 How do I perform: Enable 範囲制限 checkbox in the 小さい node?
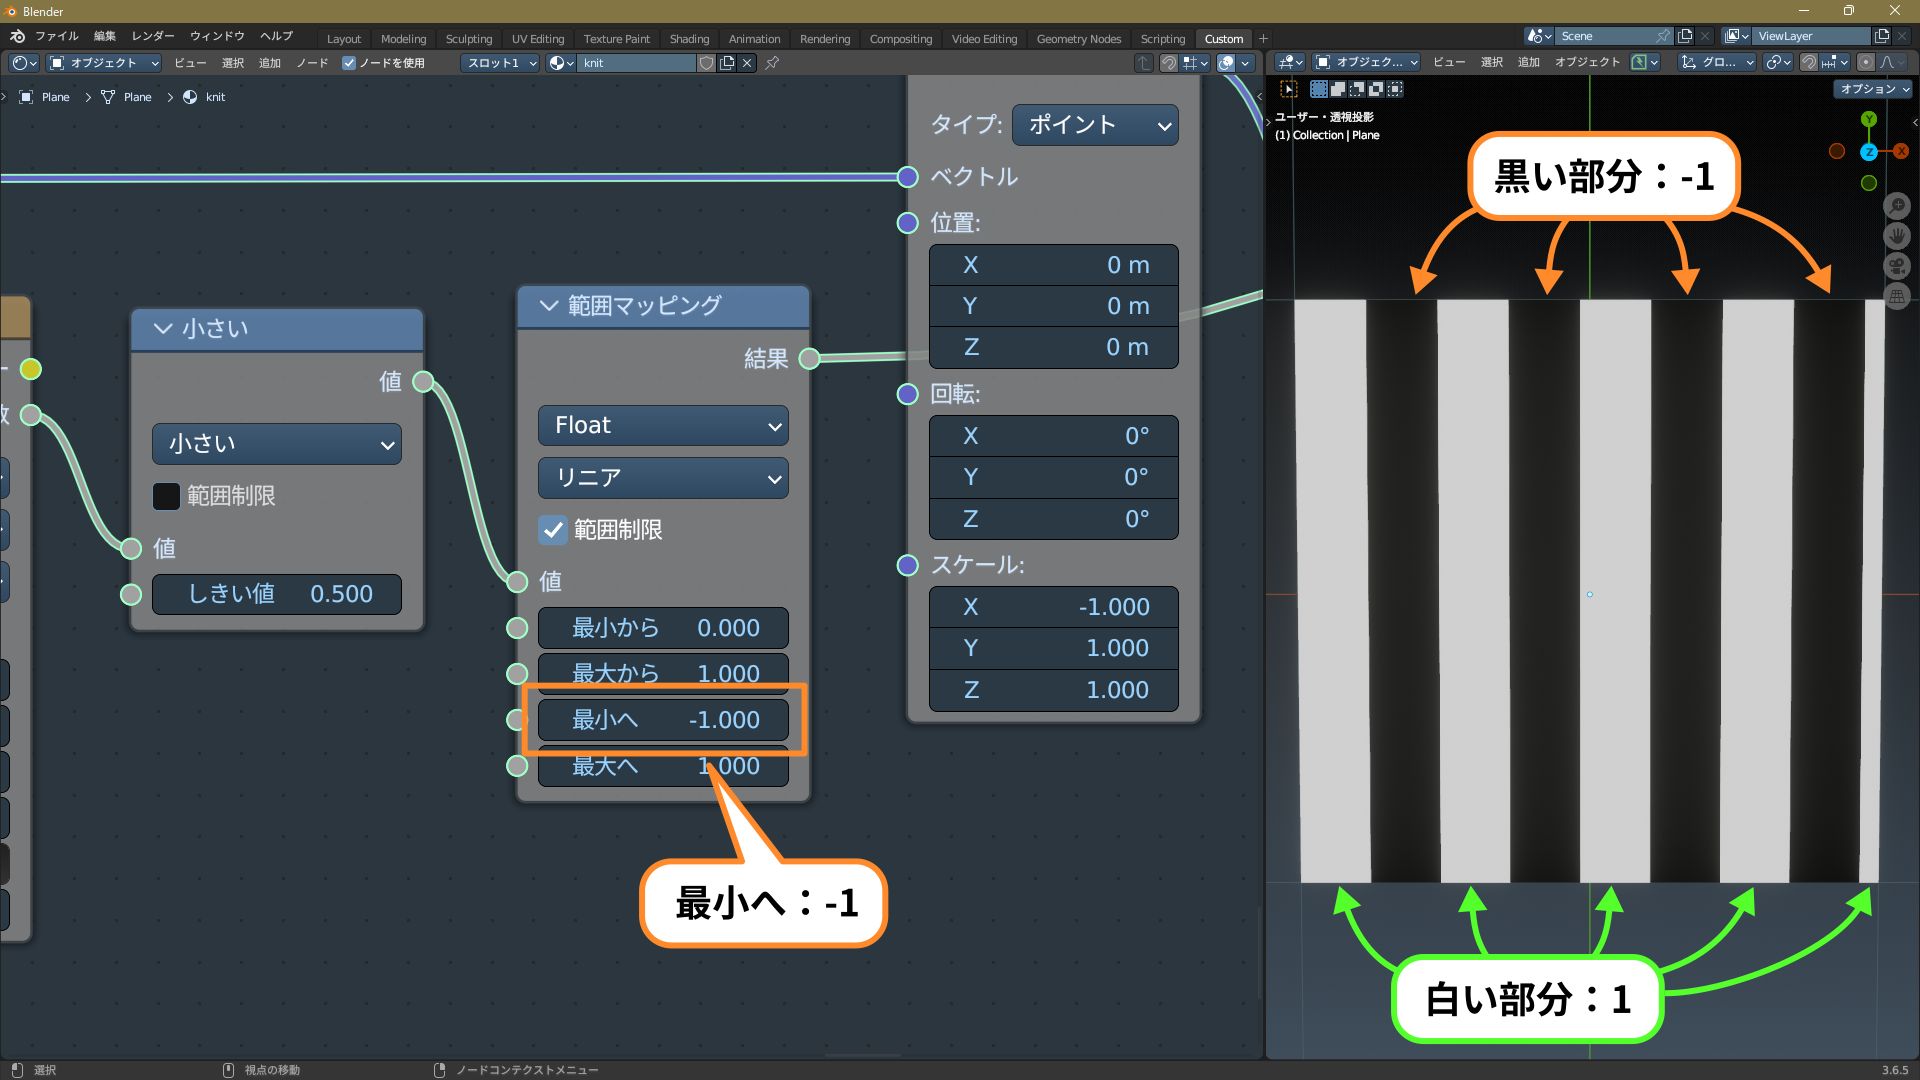(x=166, y=496)
